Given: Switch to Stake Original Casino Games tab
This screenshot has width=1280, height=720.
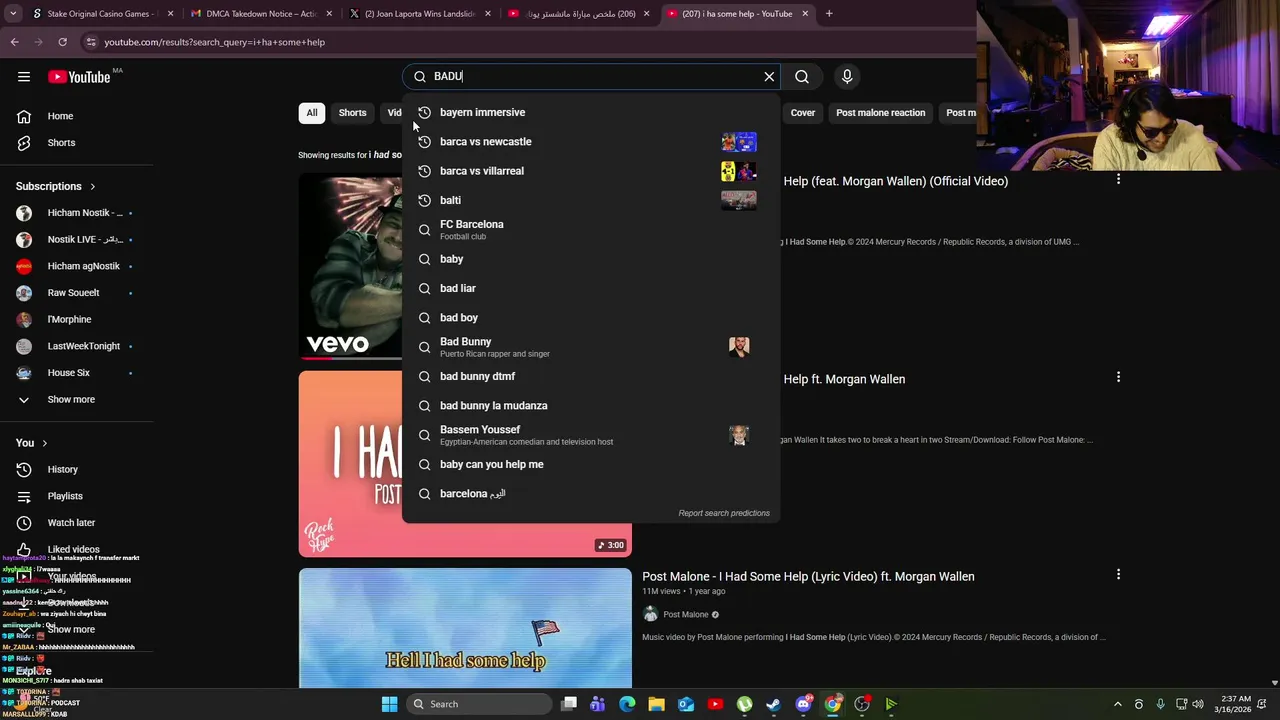Looking at the screenshot, I should (98, 14).
